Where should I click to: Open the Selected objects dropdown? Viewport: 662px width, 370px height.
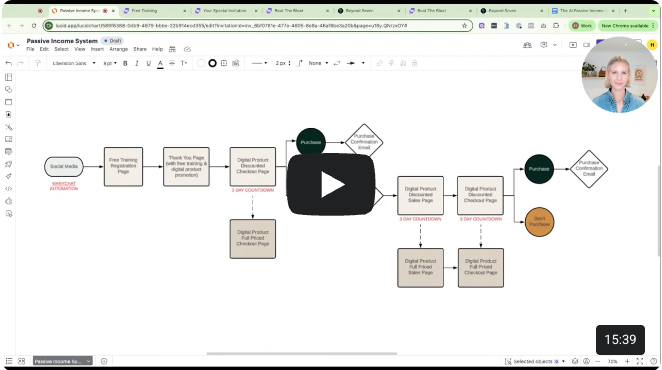tap(535, 362)
